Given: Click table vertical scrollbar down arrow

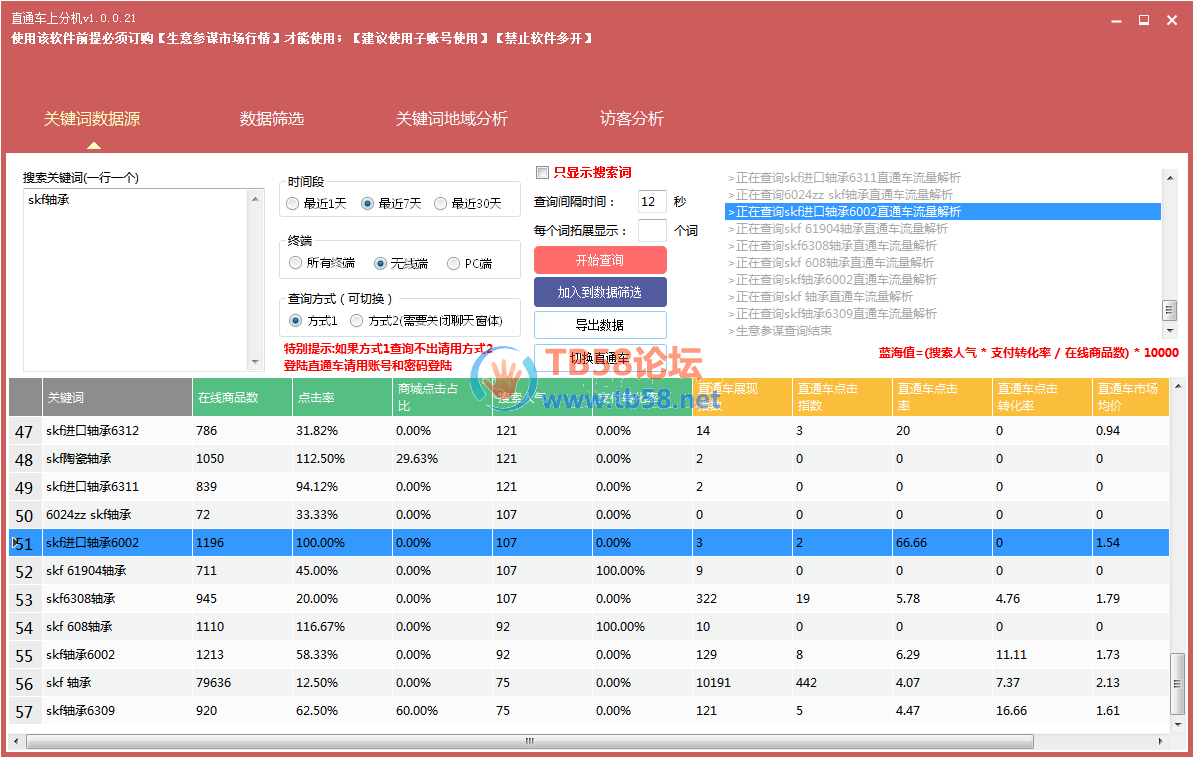Looking at the screenshot, I should tap(1178, 724).
